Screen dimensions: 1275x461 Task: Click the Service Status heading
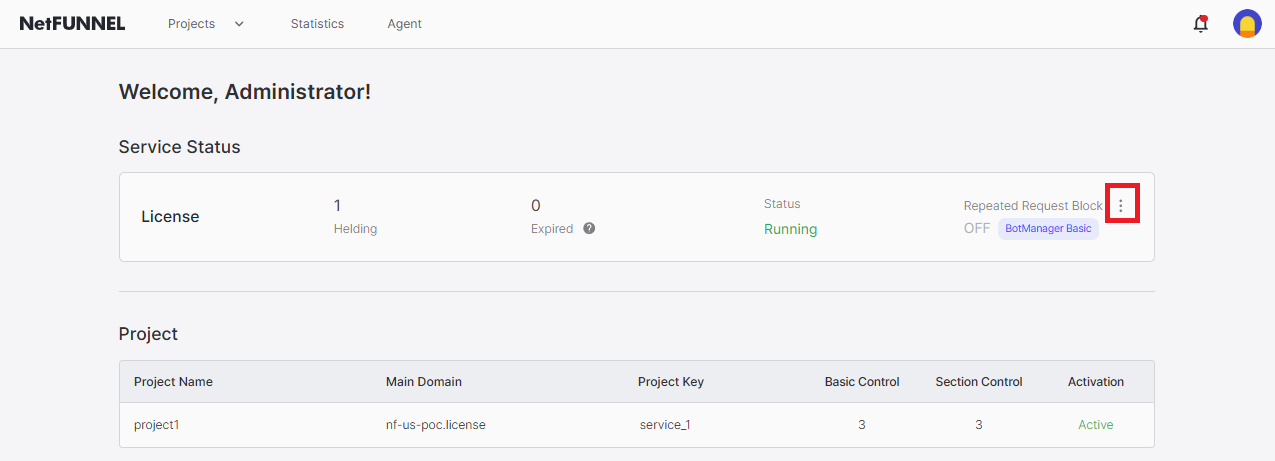pyautogui.click(x=180, y=147)
